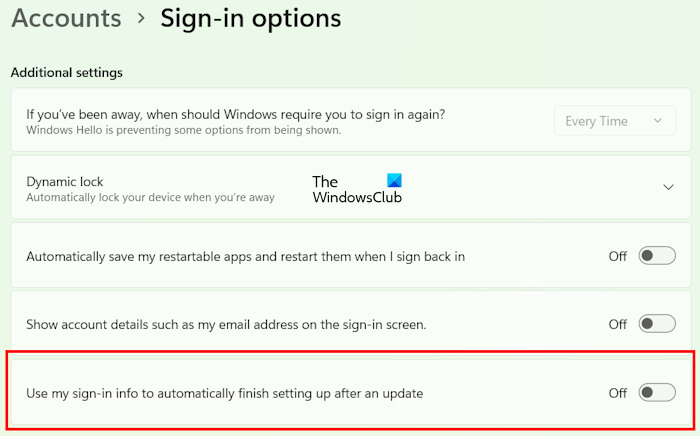Click the 'Use my sign-in info' setting label

click(x=224, y=393)
